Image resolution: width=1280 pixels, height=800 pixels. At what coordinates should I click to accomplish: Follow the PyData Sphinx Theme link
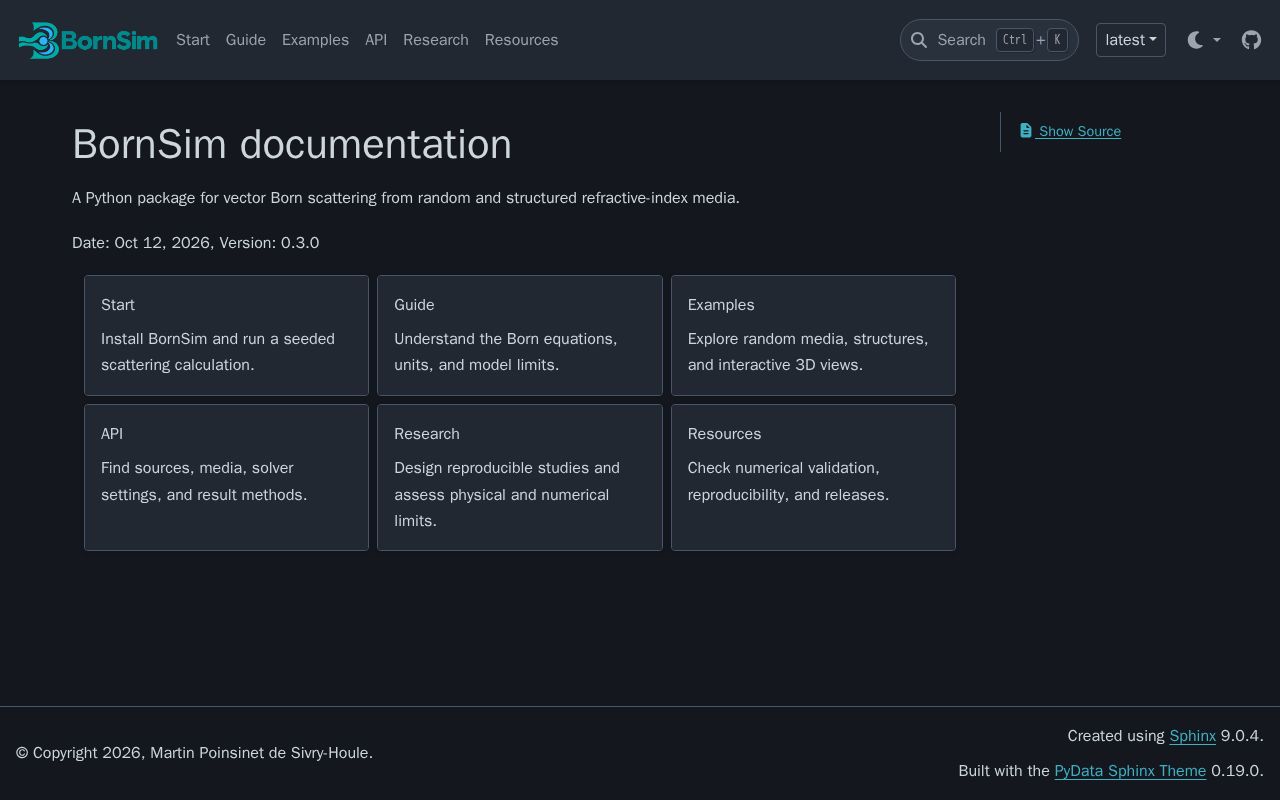coord(1130,771)
